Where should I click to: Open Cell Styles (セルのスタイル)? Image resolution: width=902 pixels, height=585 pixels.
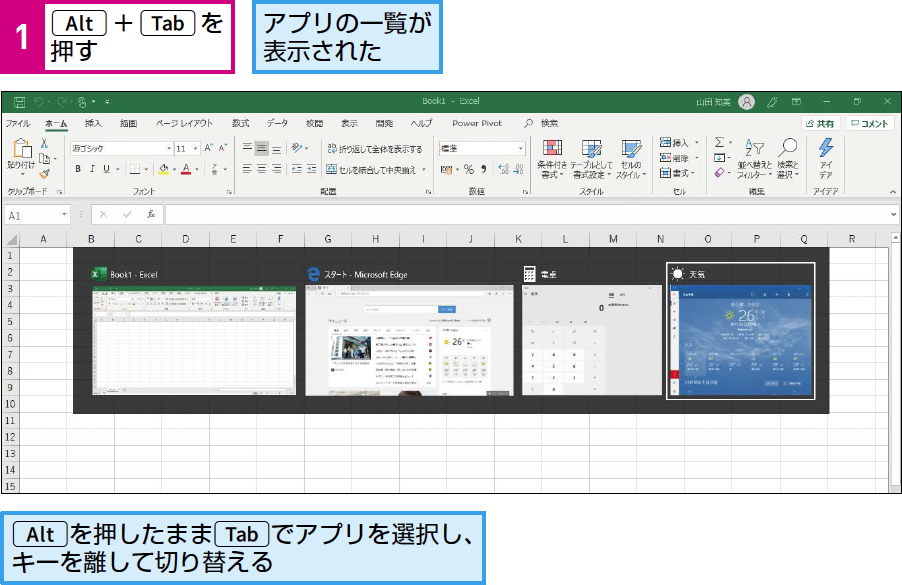tap(630, 155)
